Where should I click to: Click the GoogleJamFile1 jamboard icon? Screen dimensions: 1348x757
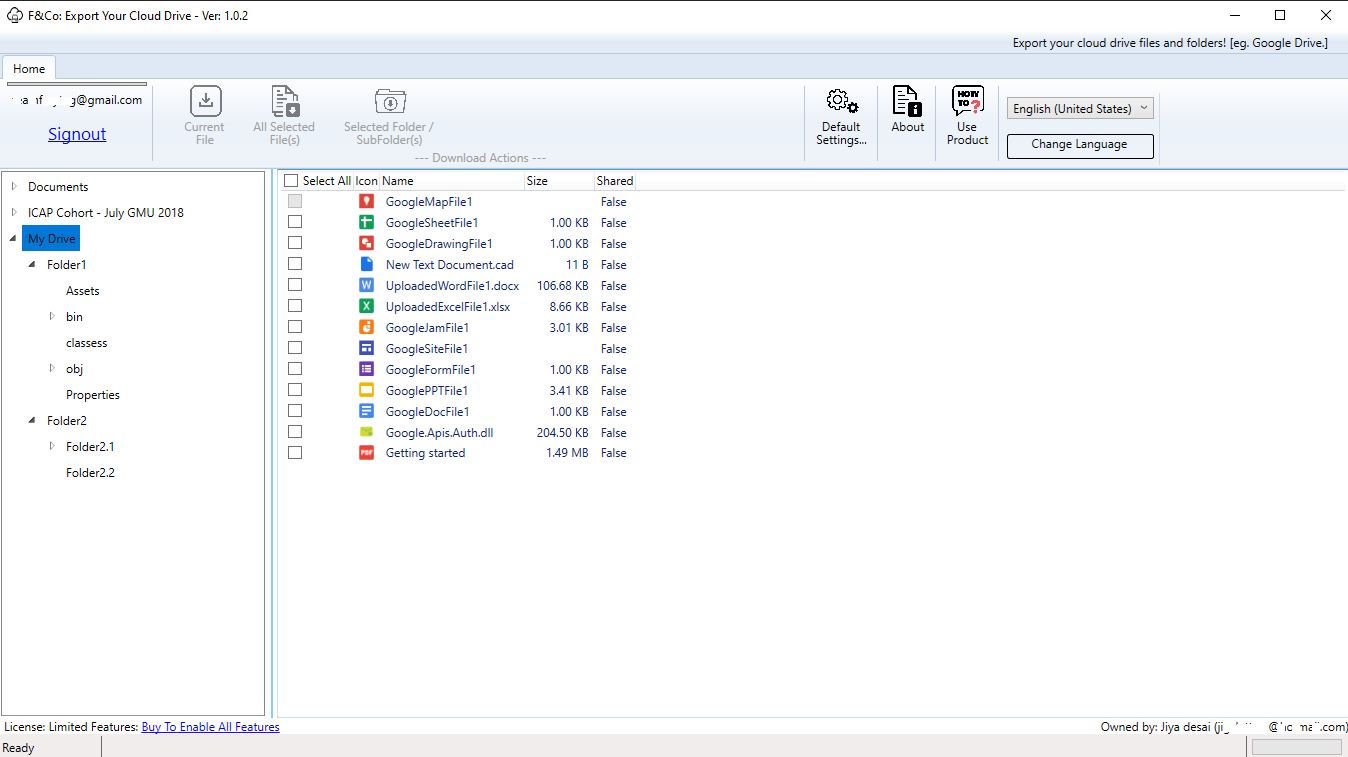pyautogui.click(x=366, y=328)
